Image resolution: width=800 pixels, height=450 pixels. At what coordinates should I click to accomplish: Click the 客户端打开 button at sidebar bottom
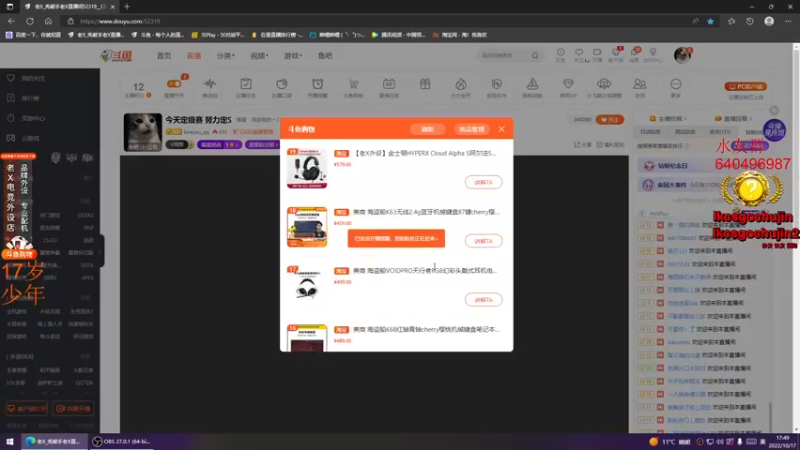pyautogui.click(x=27, y=409)
